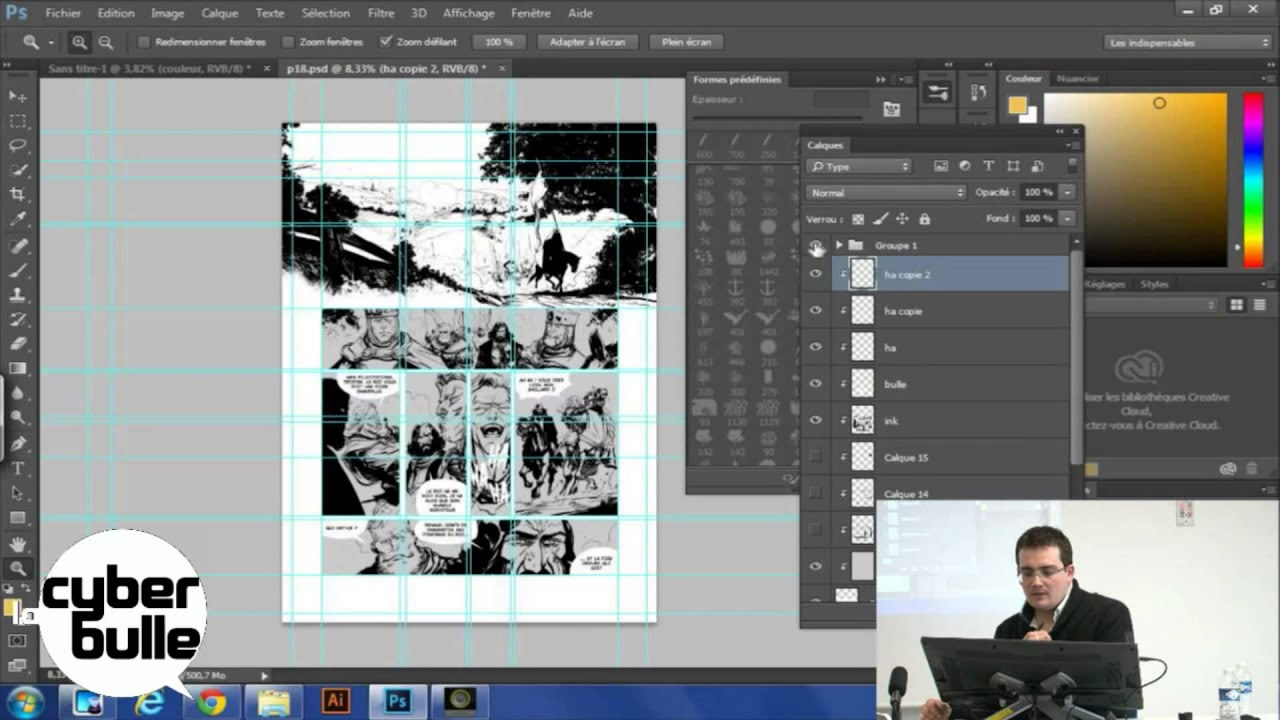Switch to thumbnail grid view in library panel
The image size is (1280, 720).
tap(1236, 305)
